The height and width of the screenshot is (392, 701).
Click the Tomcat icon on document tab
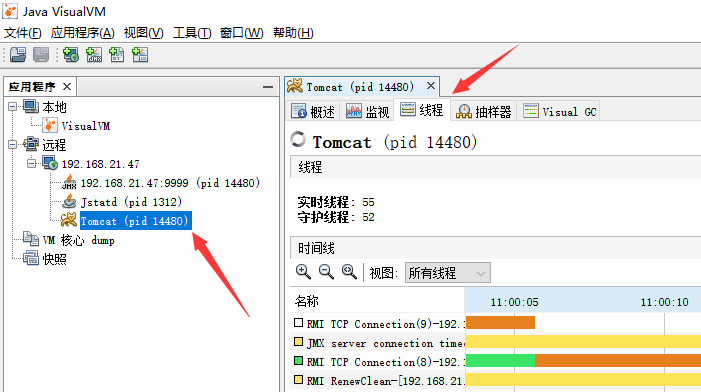(295, 85)
